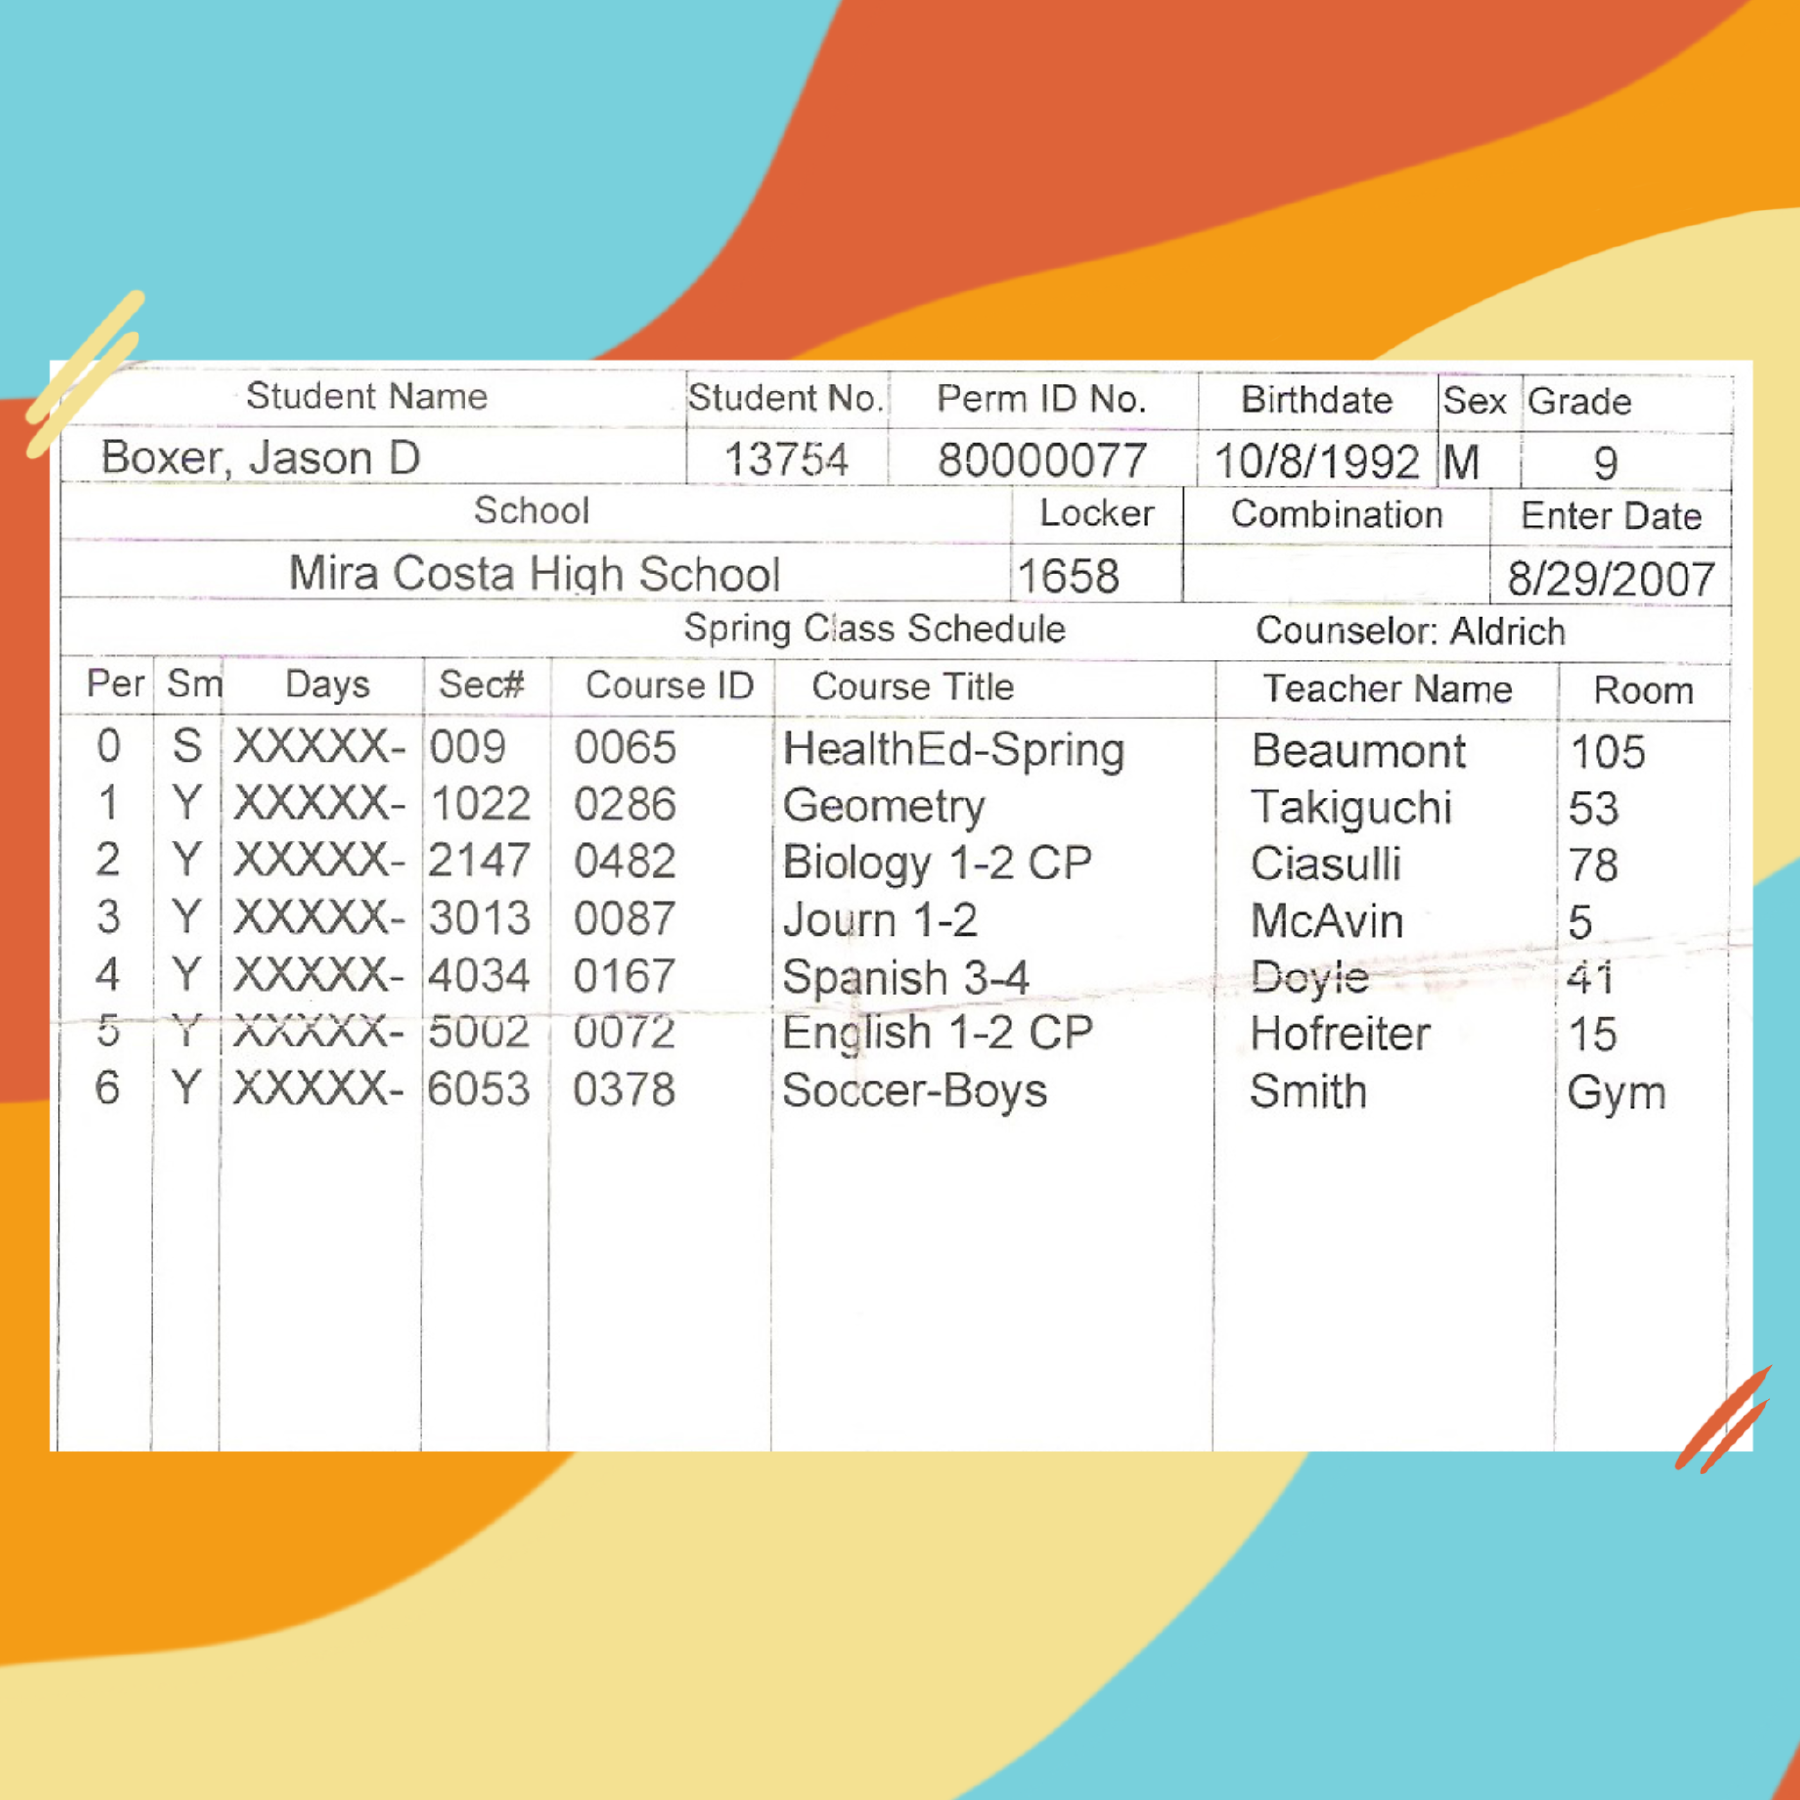
Task: Click course ID 0167
Action: 624,975
